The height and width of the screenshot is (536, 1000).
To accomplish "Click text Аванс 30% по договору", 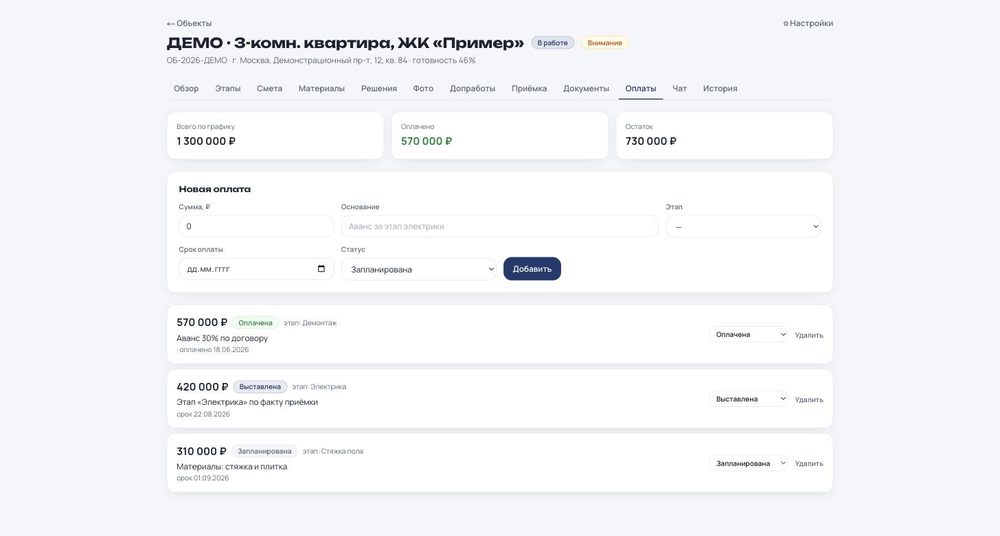I will tap(222, 338).
